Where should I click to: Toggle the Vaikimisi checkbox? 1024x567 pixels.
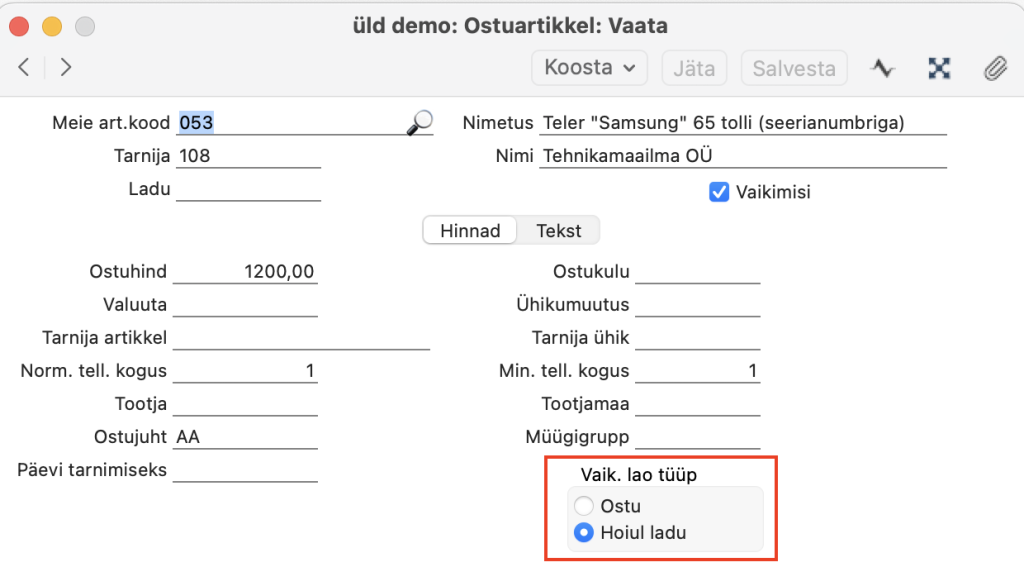(x=718, y=192)
